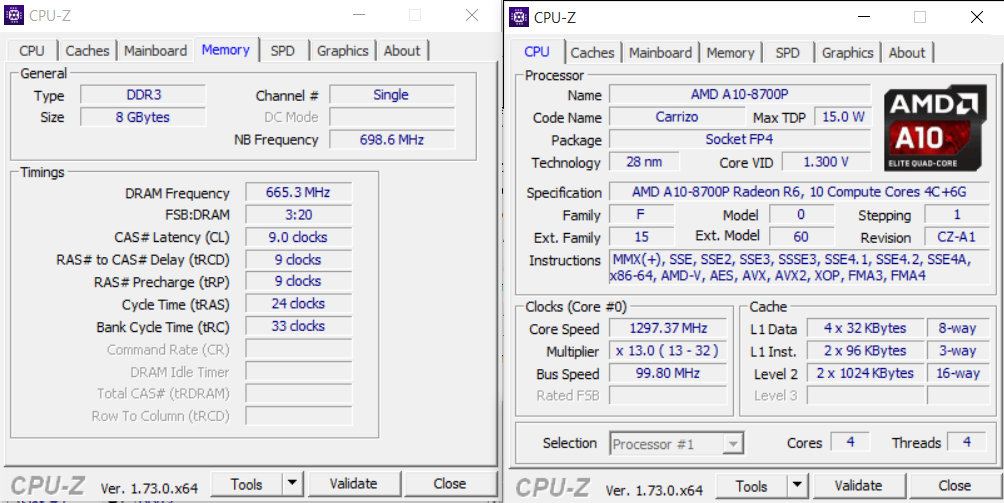Image resolution: width=1004 pixels, height=503 pixels.
Task: Open Processor #1 selection dropdown
Action: click(x=676, y=444)
